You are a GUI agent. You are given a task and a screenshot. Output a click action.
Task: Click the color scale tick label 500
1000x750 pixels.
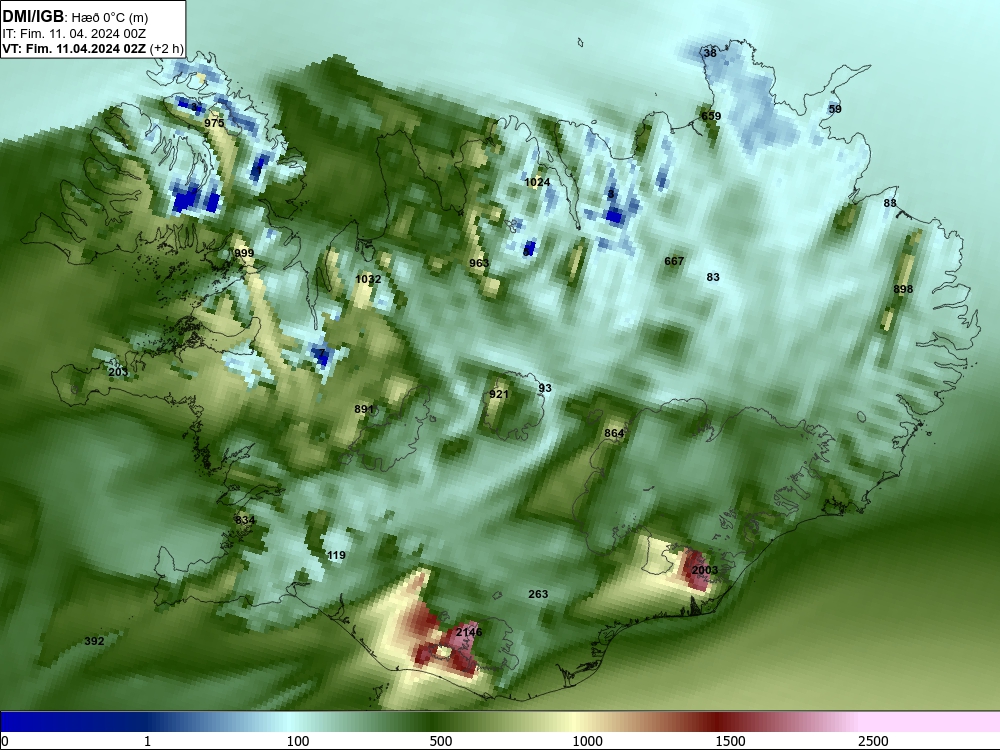441,741
